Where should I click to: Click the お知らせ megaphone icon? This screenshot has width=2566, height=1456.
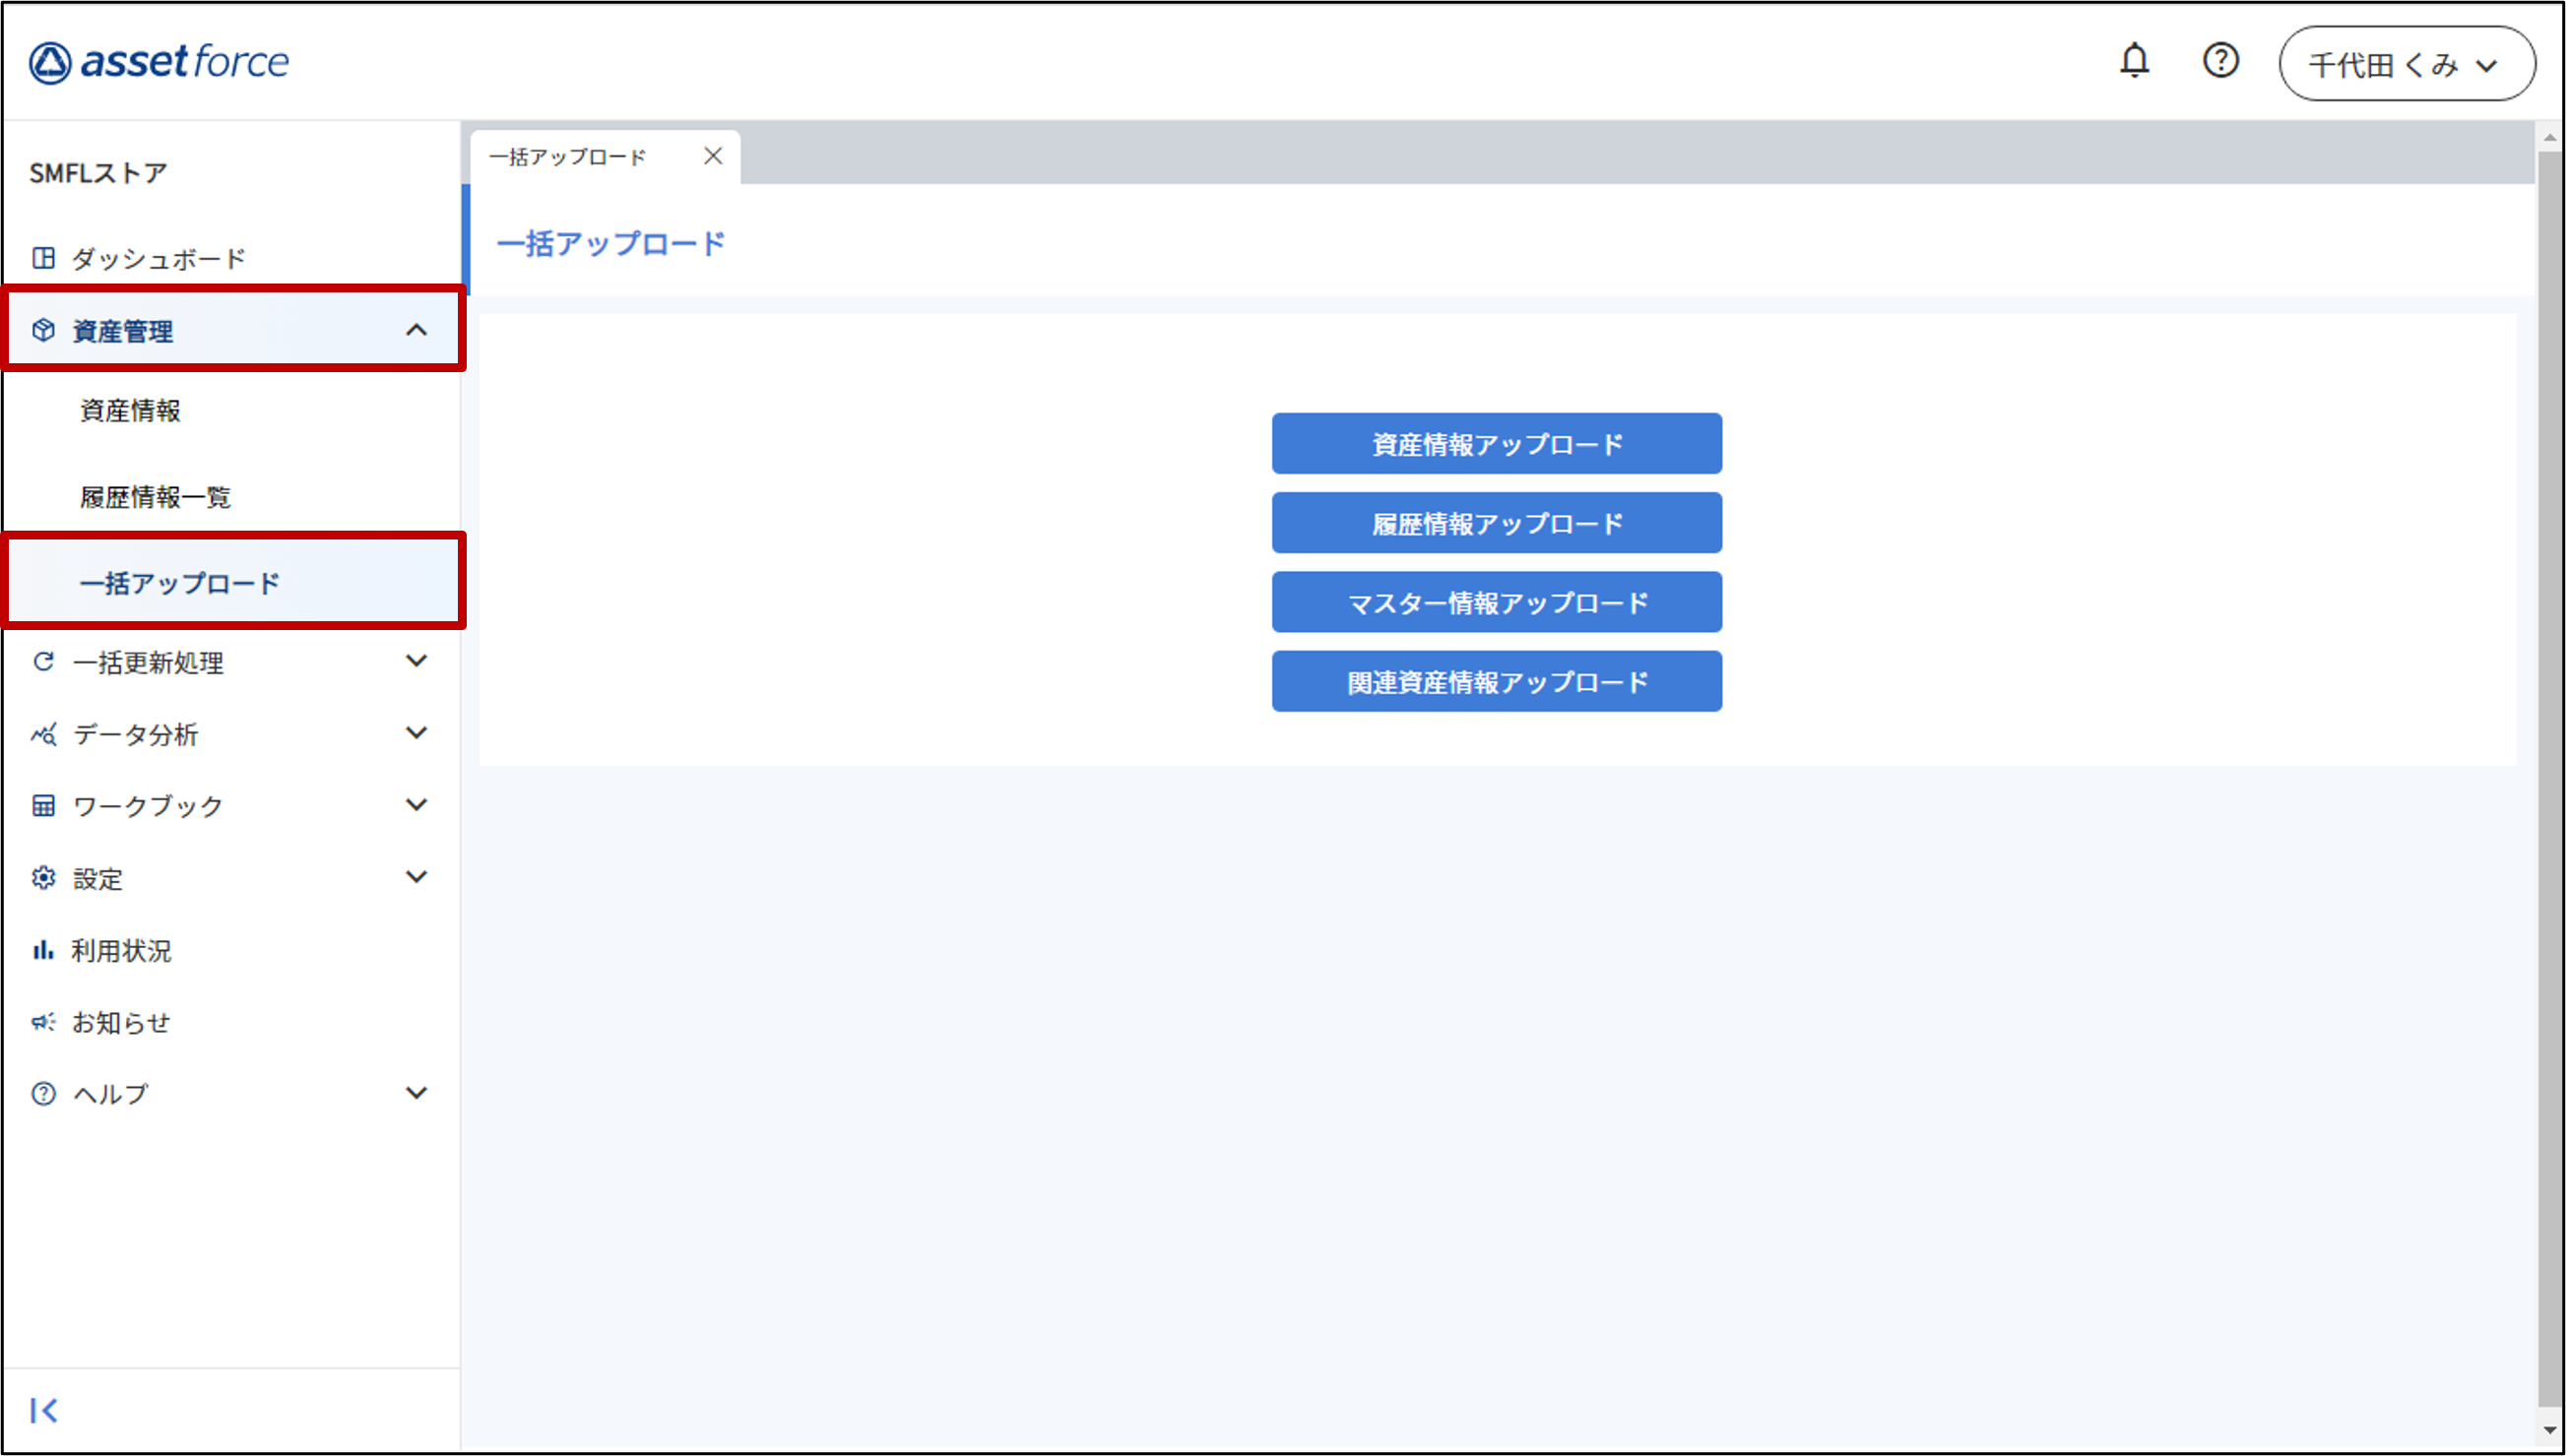coord(43,1022)
